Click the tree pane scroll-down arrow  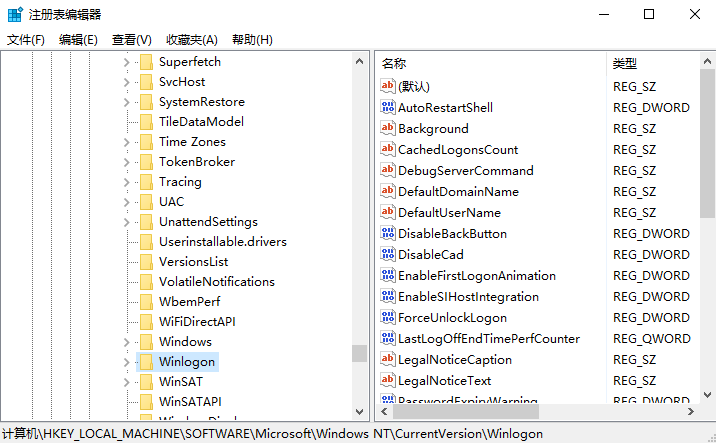(359, 412)
